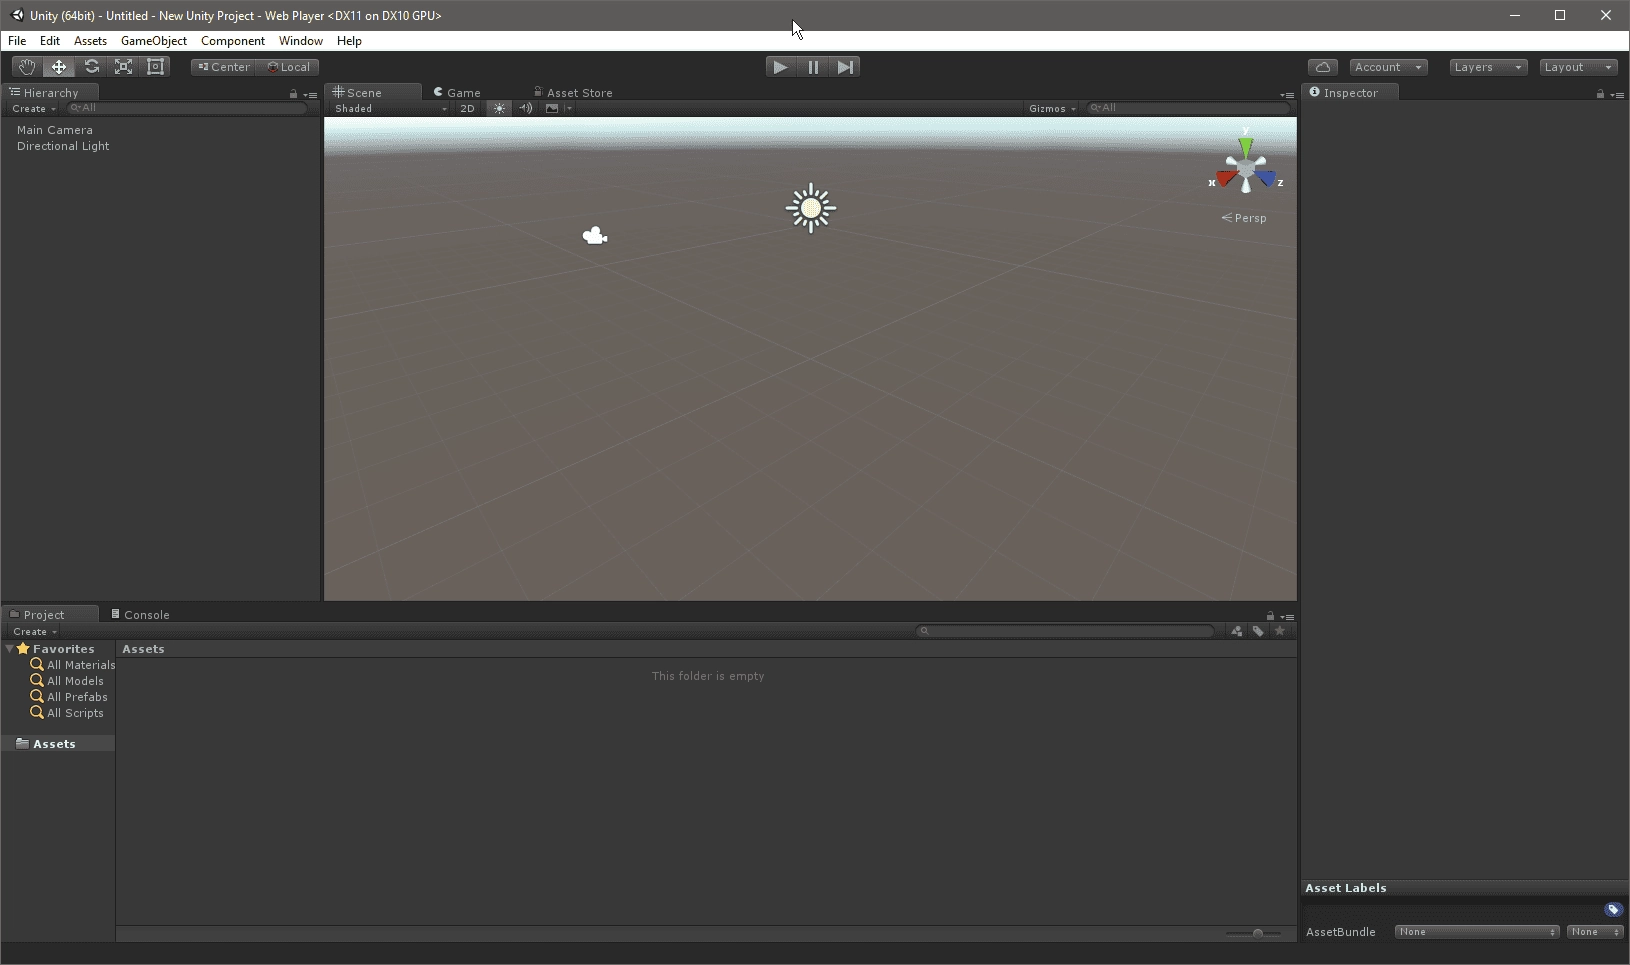This screenshot has width=1630, height=965.
Task: Step forward one frame
Action: pyautogui.click(x=845, y=67)
